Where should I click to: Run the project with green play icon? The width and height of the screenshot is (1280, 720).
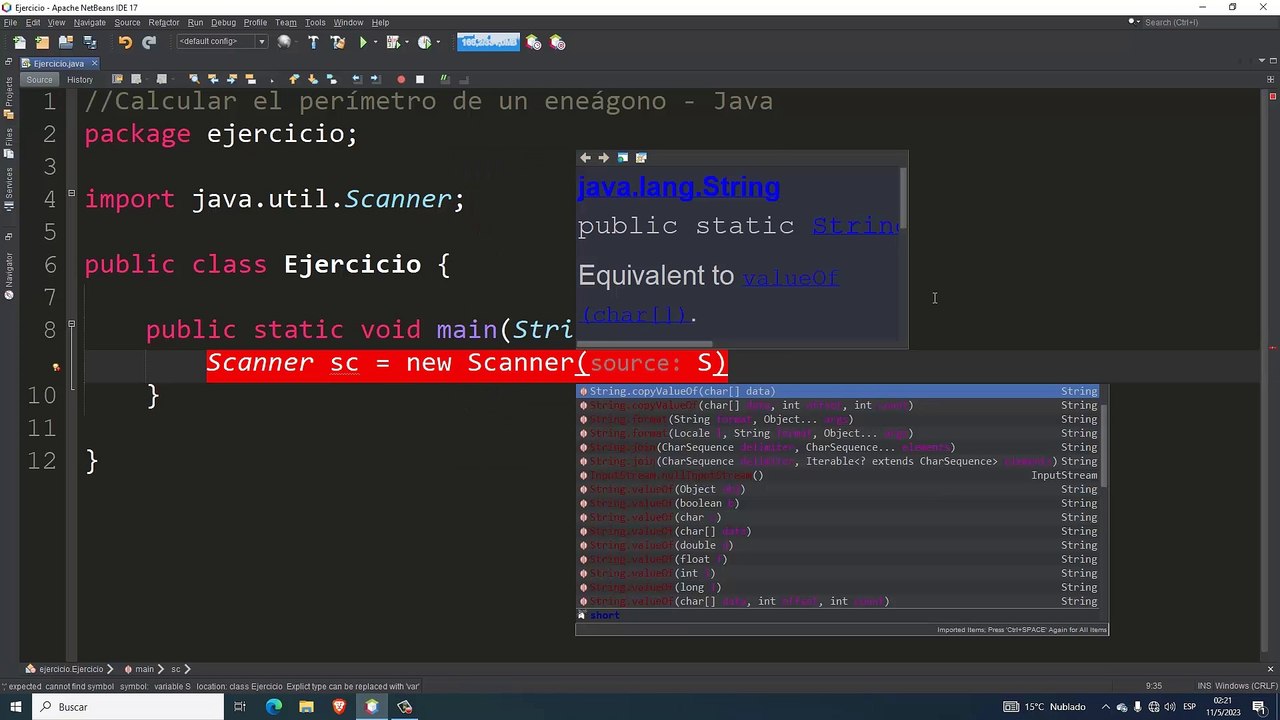363,42
